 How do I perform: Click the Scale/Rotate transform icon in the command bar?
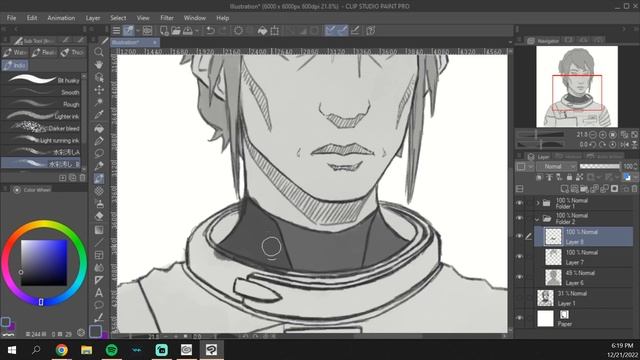click(x=275, y=31)
